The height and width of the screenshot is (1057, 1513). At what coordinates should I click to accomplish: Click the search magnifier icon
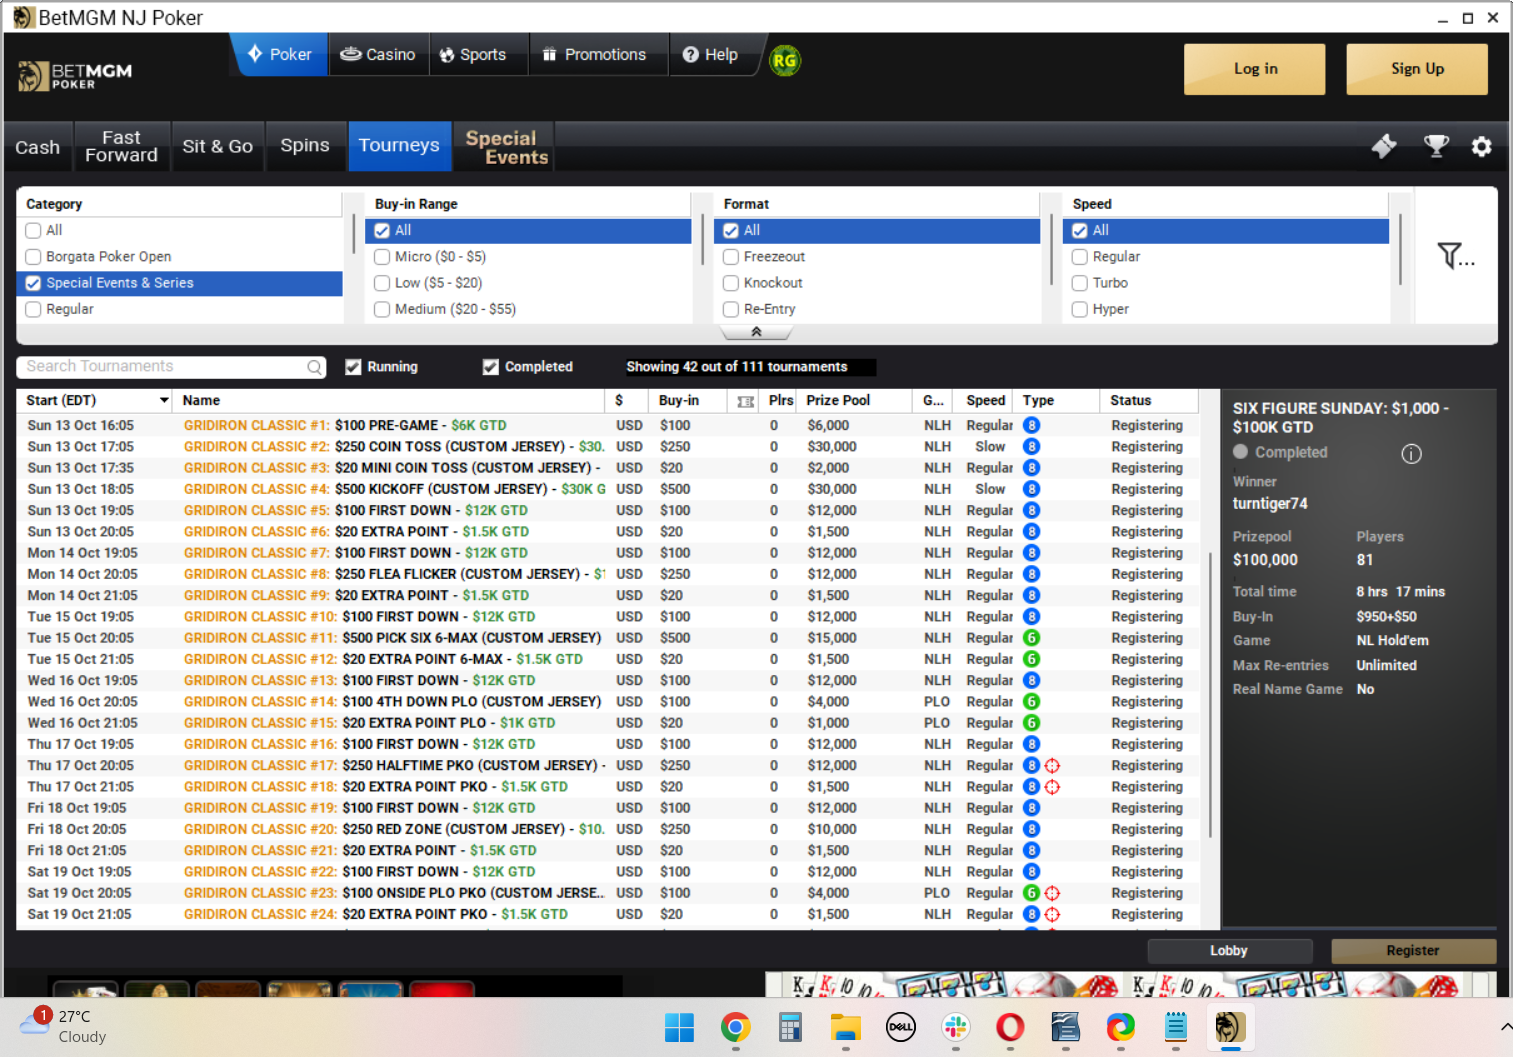[315, 367]
